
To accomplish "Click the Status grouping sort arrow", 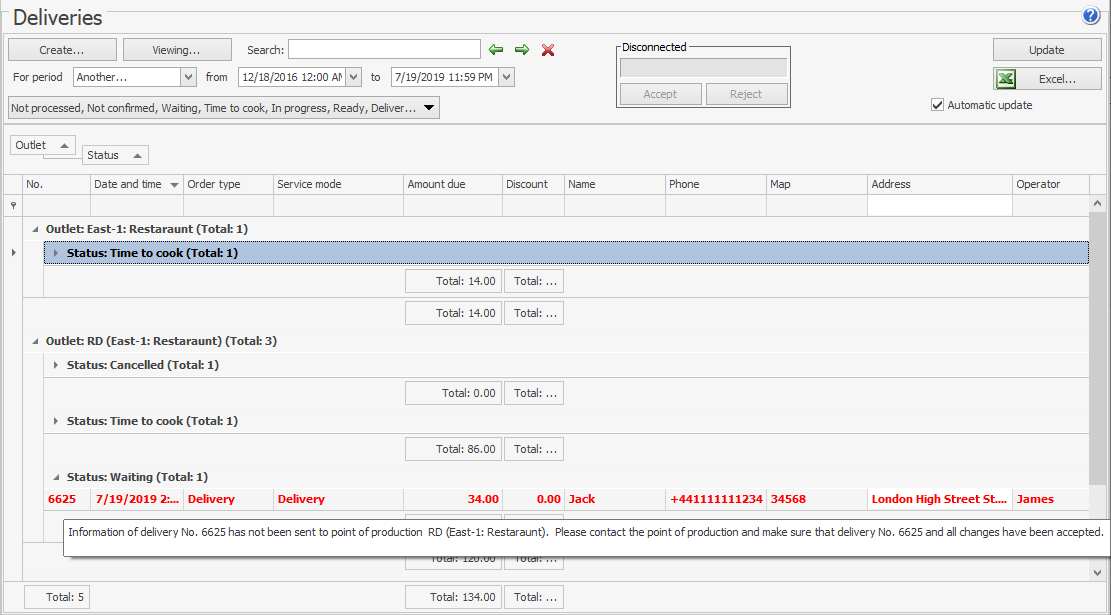I will click(x=137, y=156).
